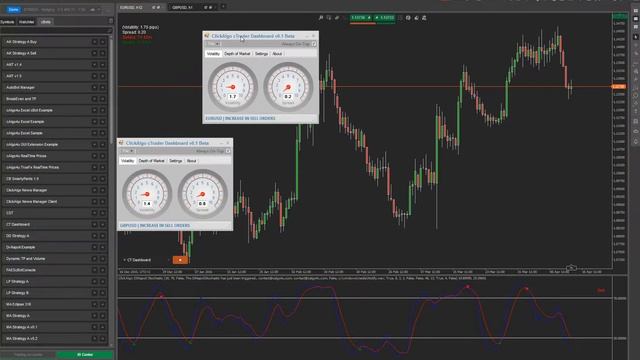The image size is (640, 360).
Task: Click volatility gauge in GBPUSD dashboard
Action: pyautogui.click(x=147, y=194)
